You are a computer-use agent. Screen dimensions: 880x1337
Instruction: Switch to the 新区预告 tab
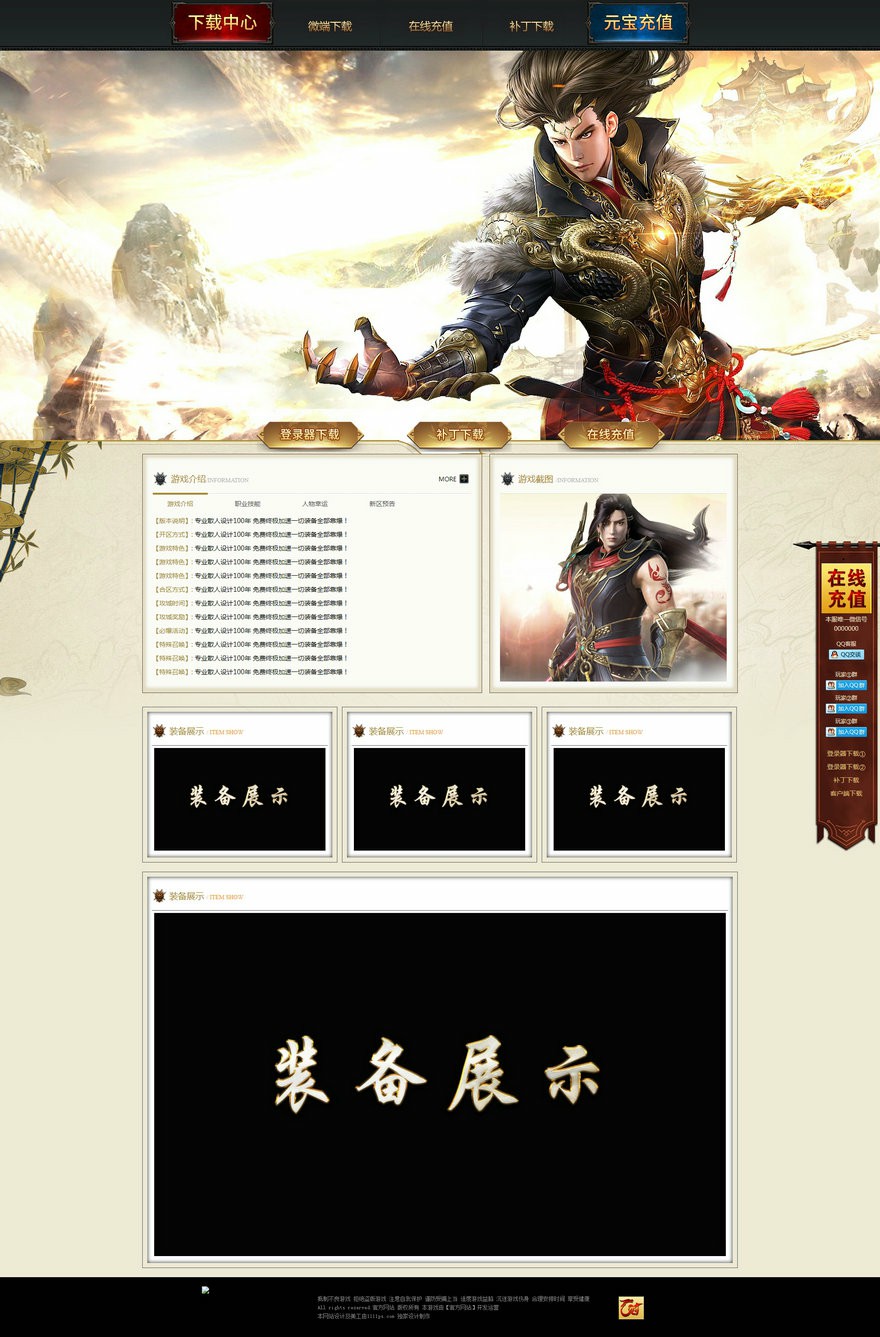coord(382,504)
